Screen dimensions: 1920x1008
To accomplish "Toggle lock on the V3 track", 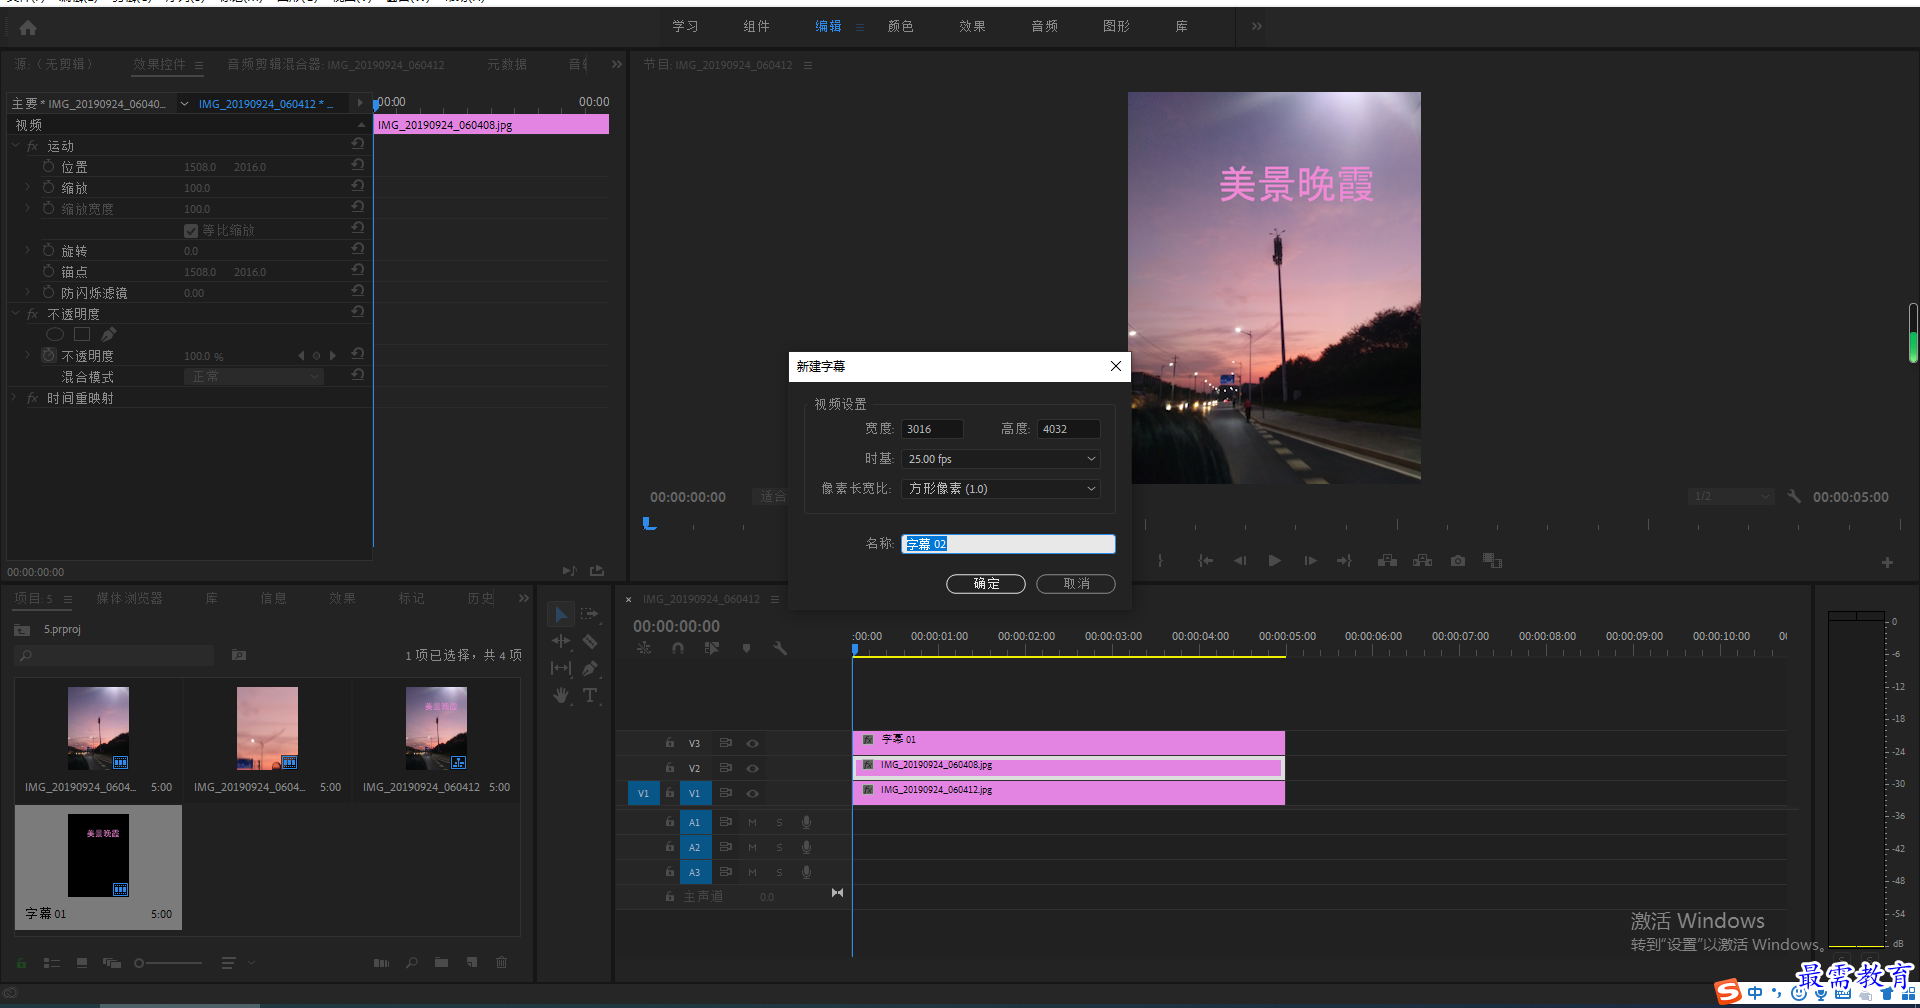I will coord(670,743).
